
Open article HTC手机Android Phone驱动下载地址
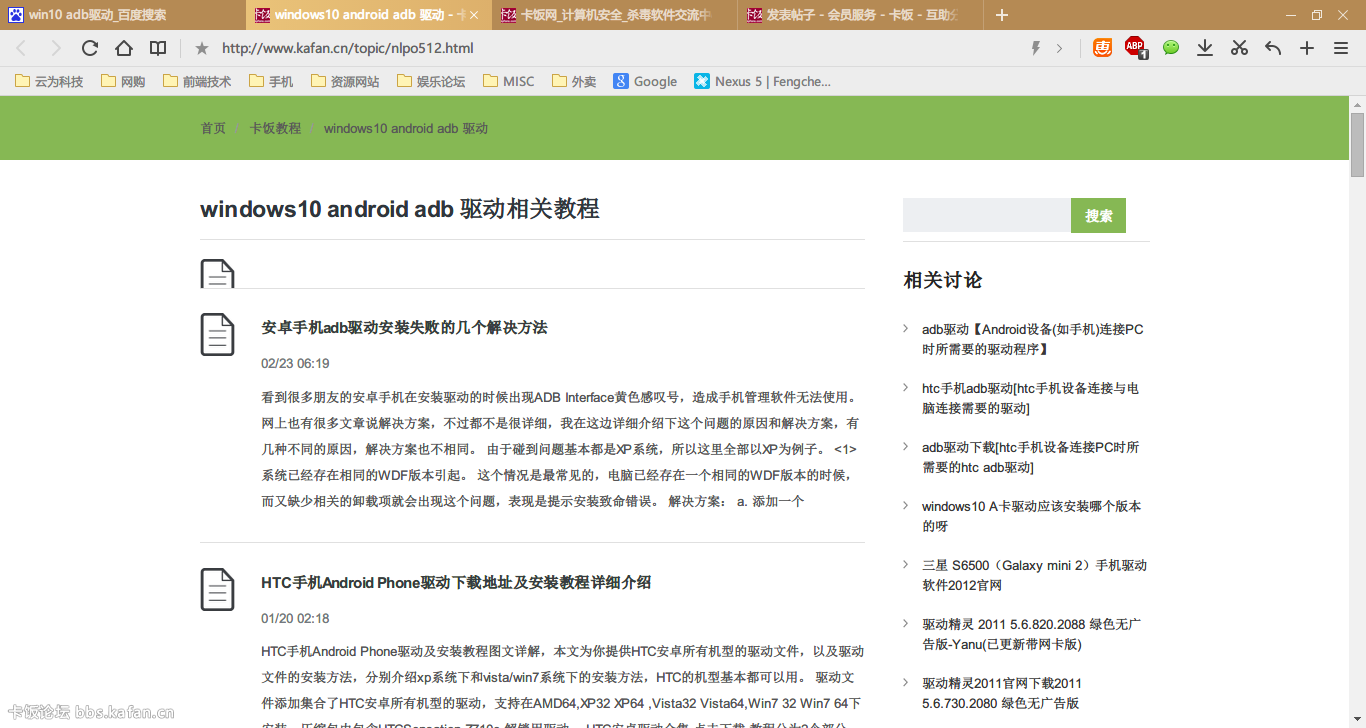(x=456, y=582)
